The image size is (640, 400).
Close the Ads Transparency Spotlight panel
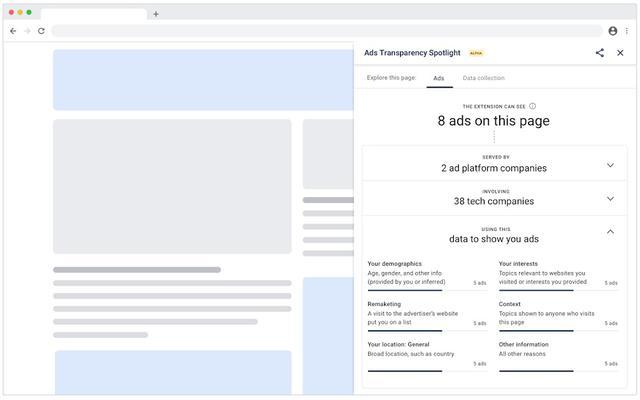pos(620,53)
